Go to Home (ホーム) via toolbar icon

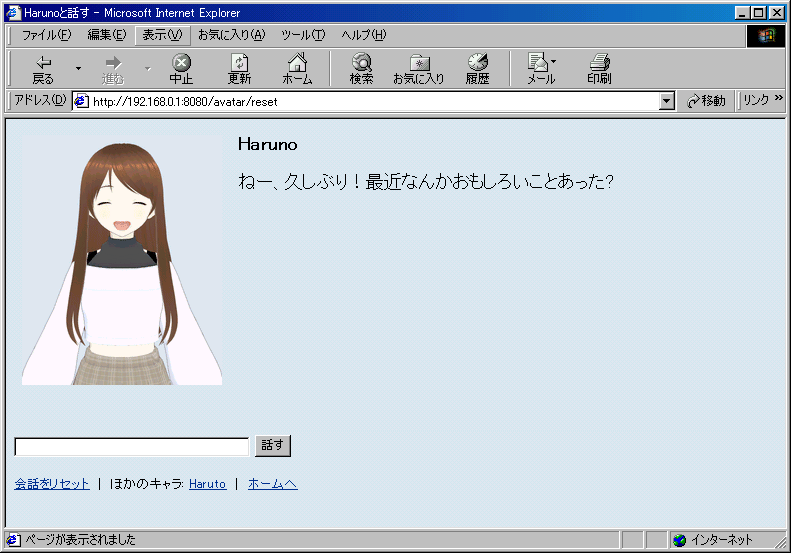click(x=297, y=69)
